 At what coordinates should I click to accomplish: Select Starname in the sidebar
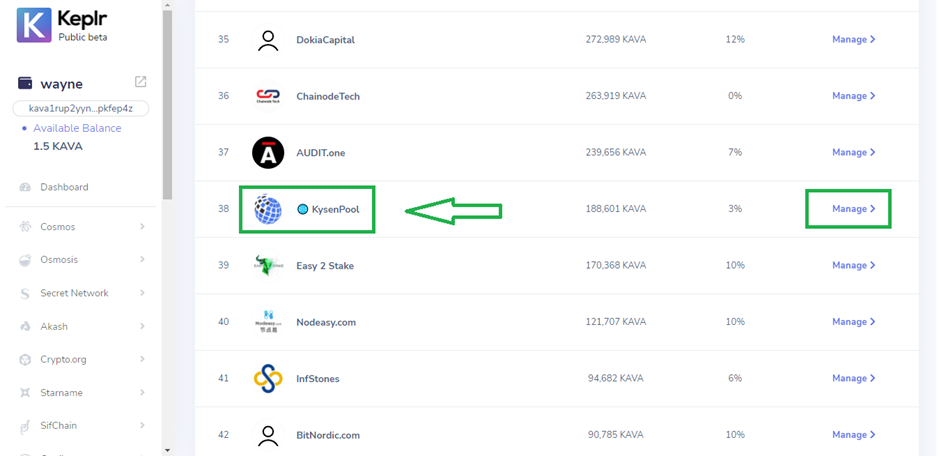click(62, 393)
